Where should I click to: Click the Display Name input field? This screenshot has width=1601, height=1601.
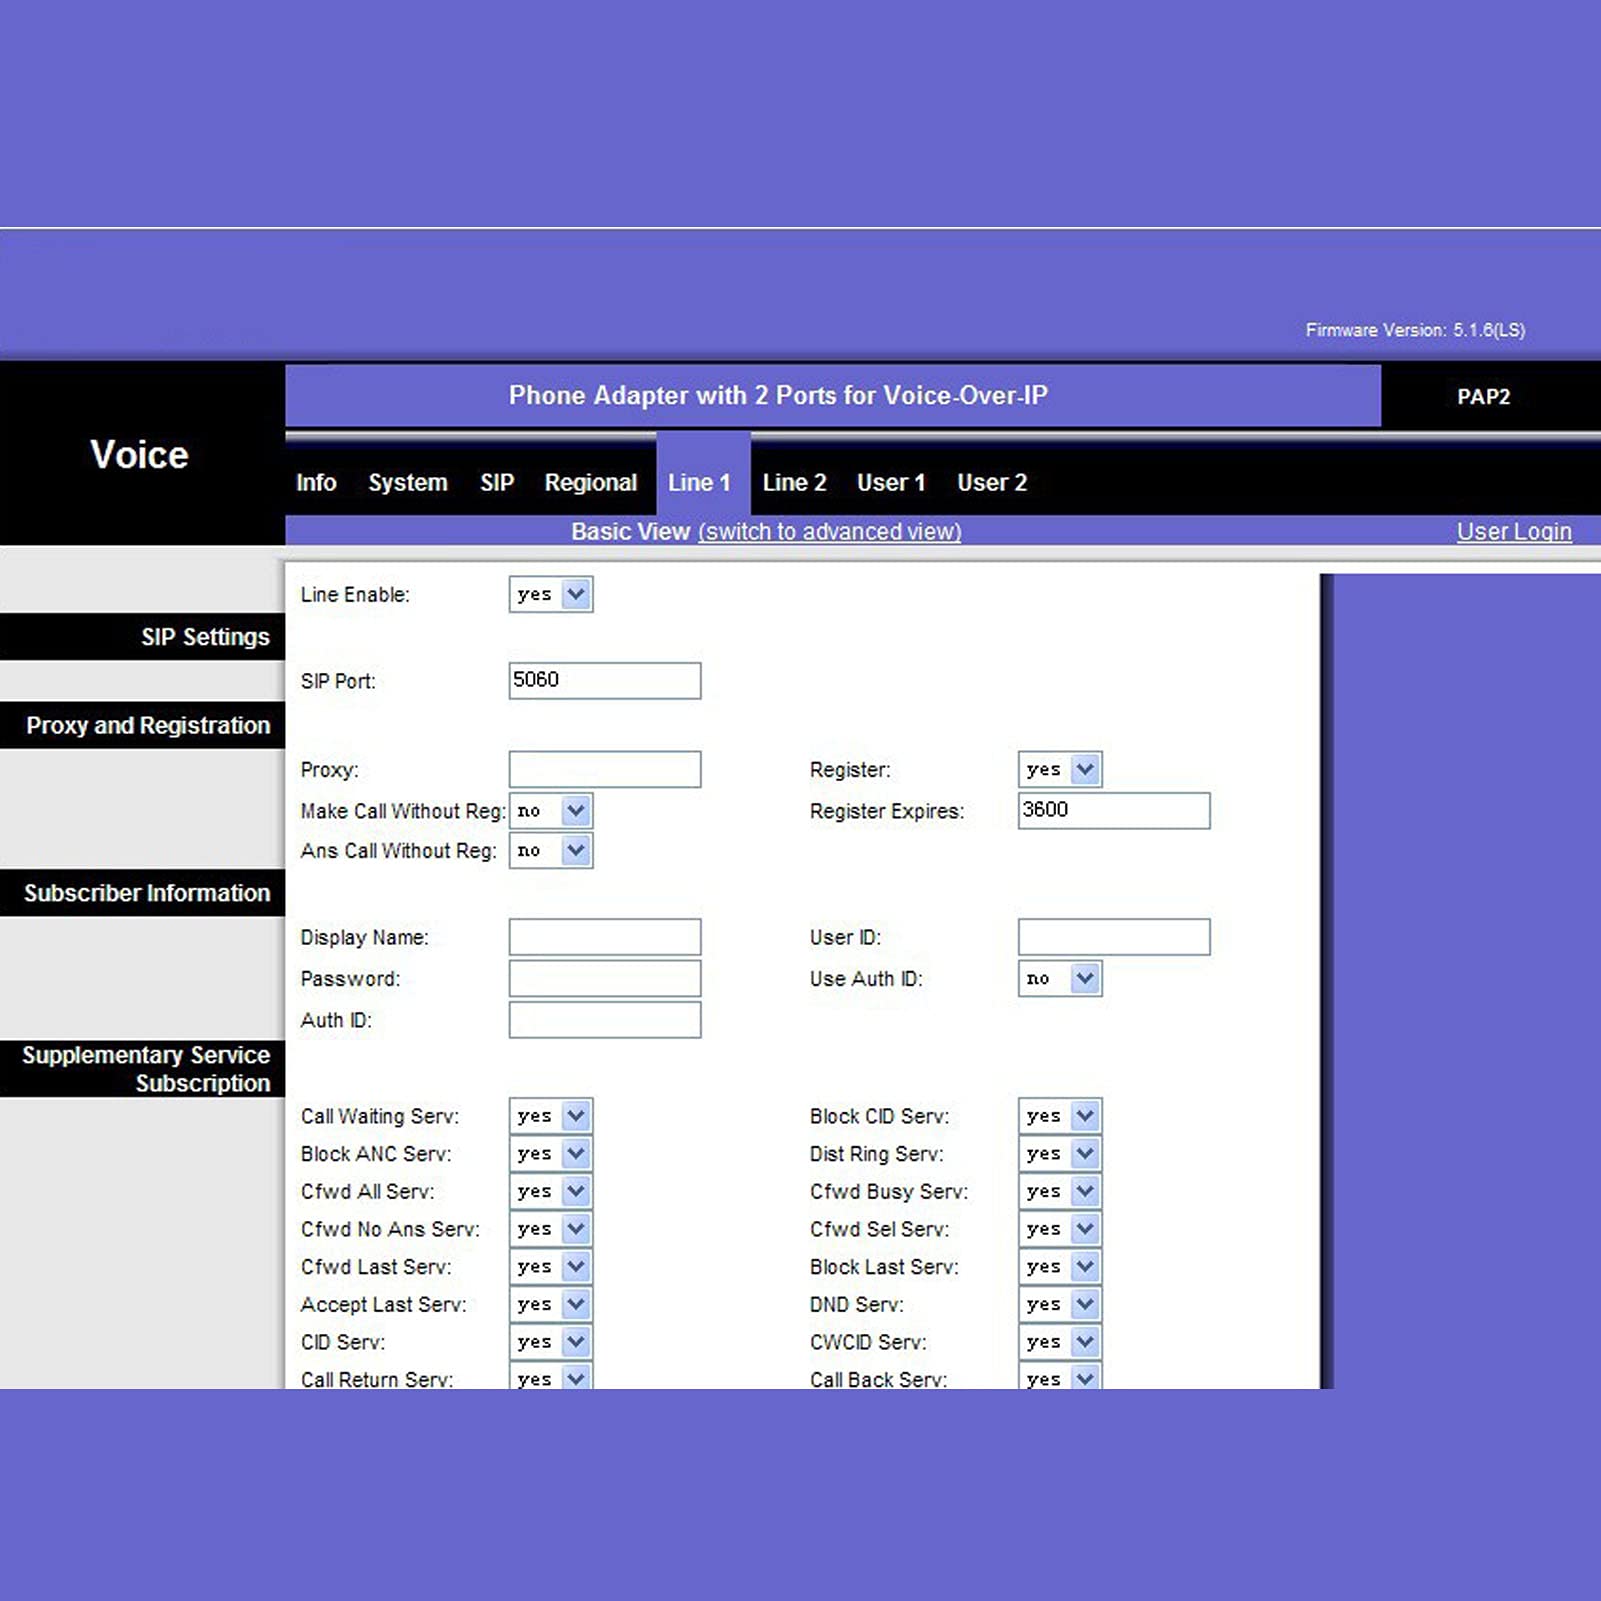coord(605,937)
